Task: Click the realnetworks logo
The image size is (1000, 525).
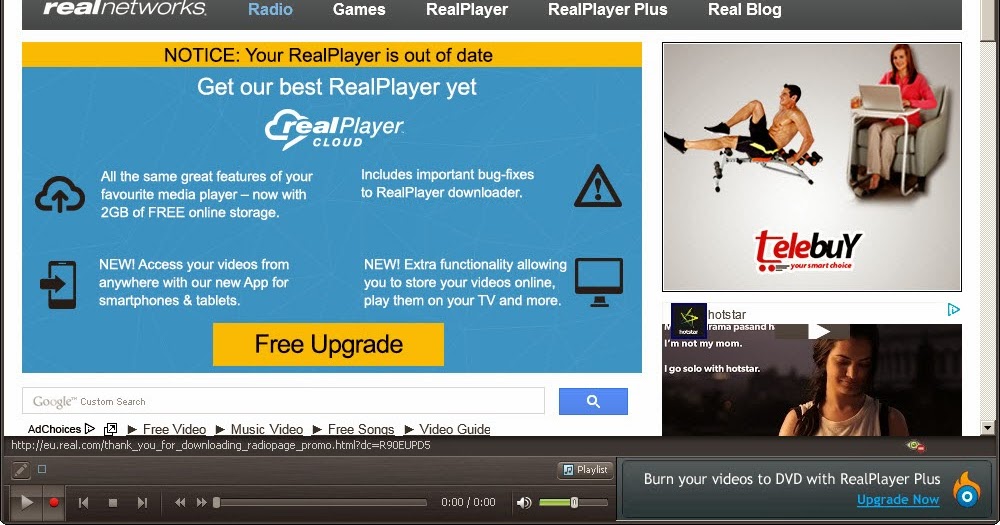Action: [125, 8]
